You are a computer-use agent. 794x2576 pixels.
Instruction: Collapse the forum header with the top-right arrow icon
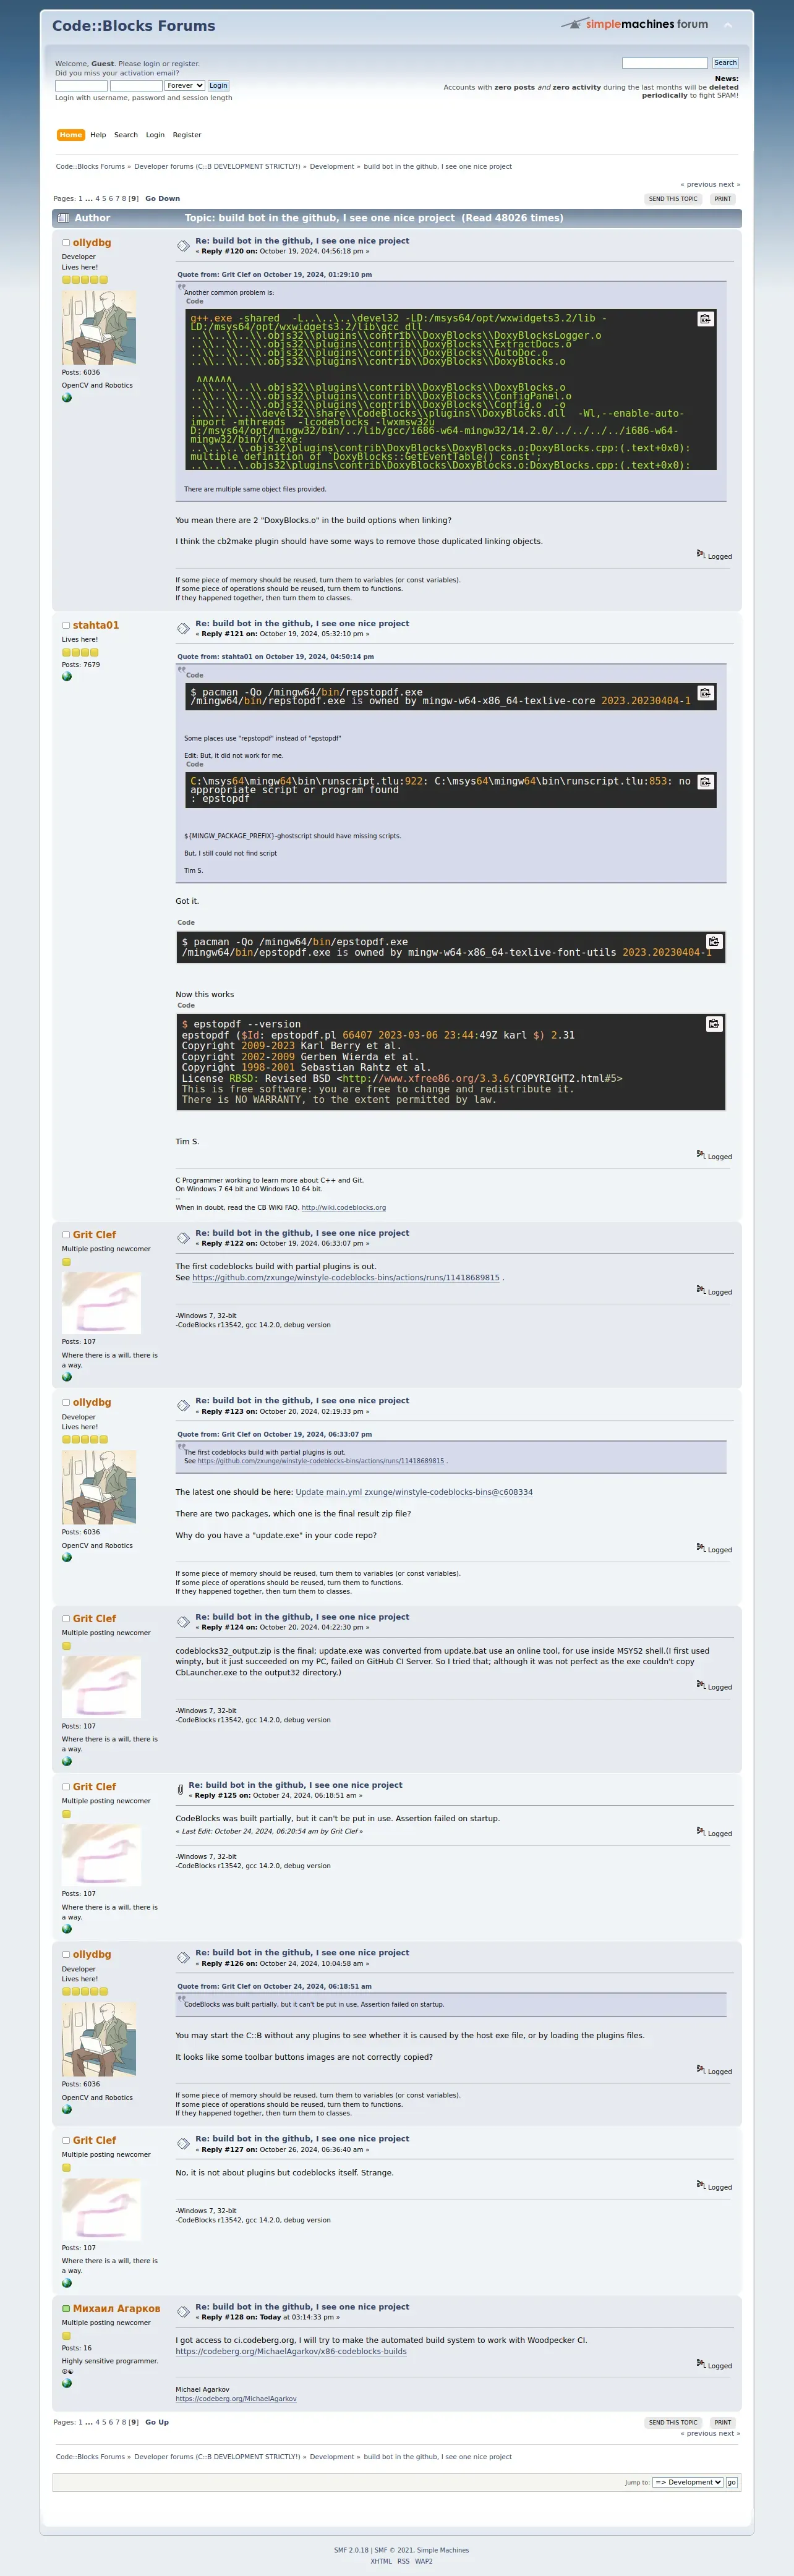[728, 25]
